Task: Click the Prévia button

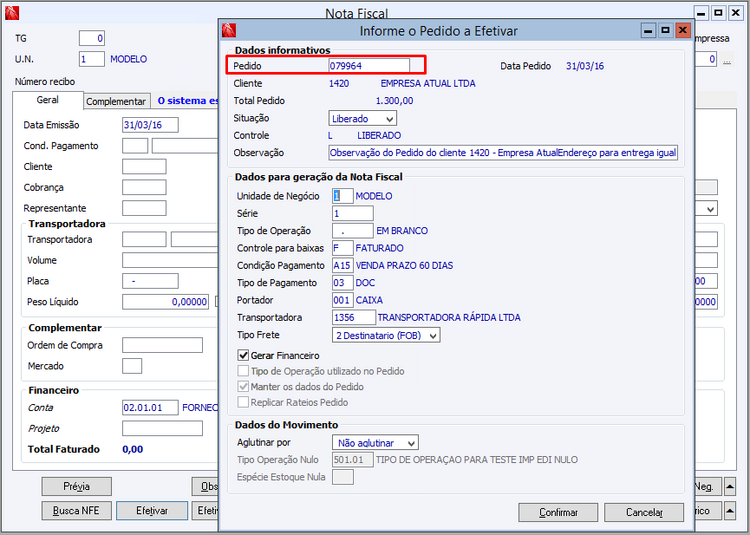Action: 77,487
